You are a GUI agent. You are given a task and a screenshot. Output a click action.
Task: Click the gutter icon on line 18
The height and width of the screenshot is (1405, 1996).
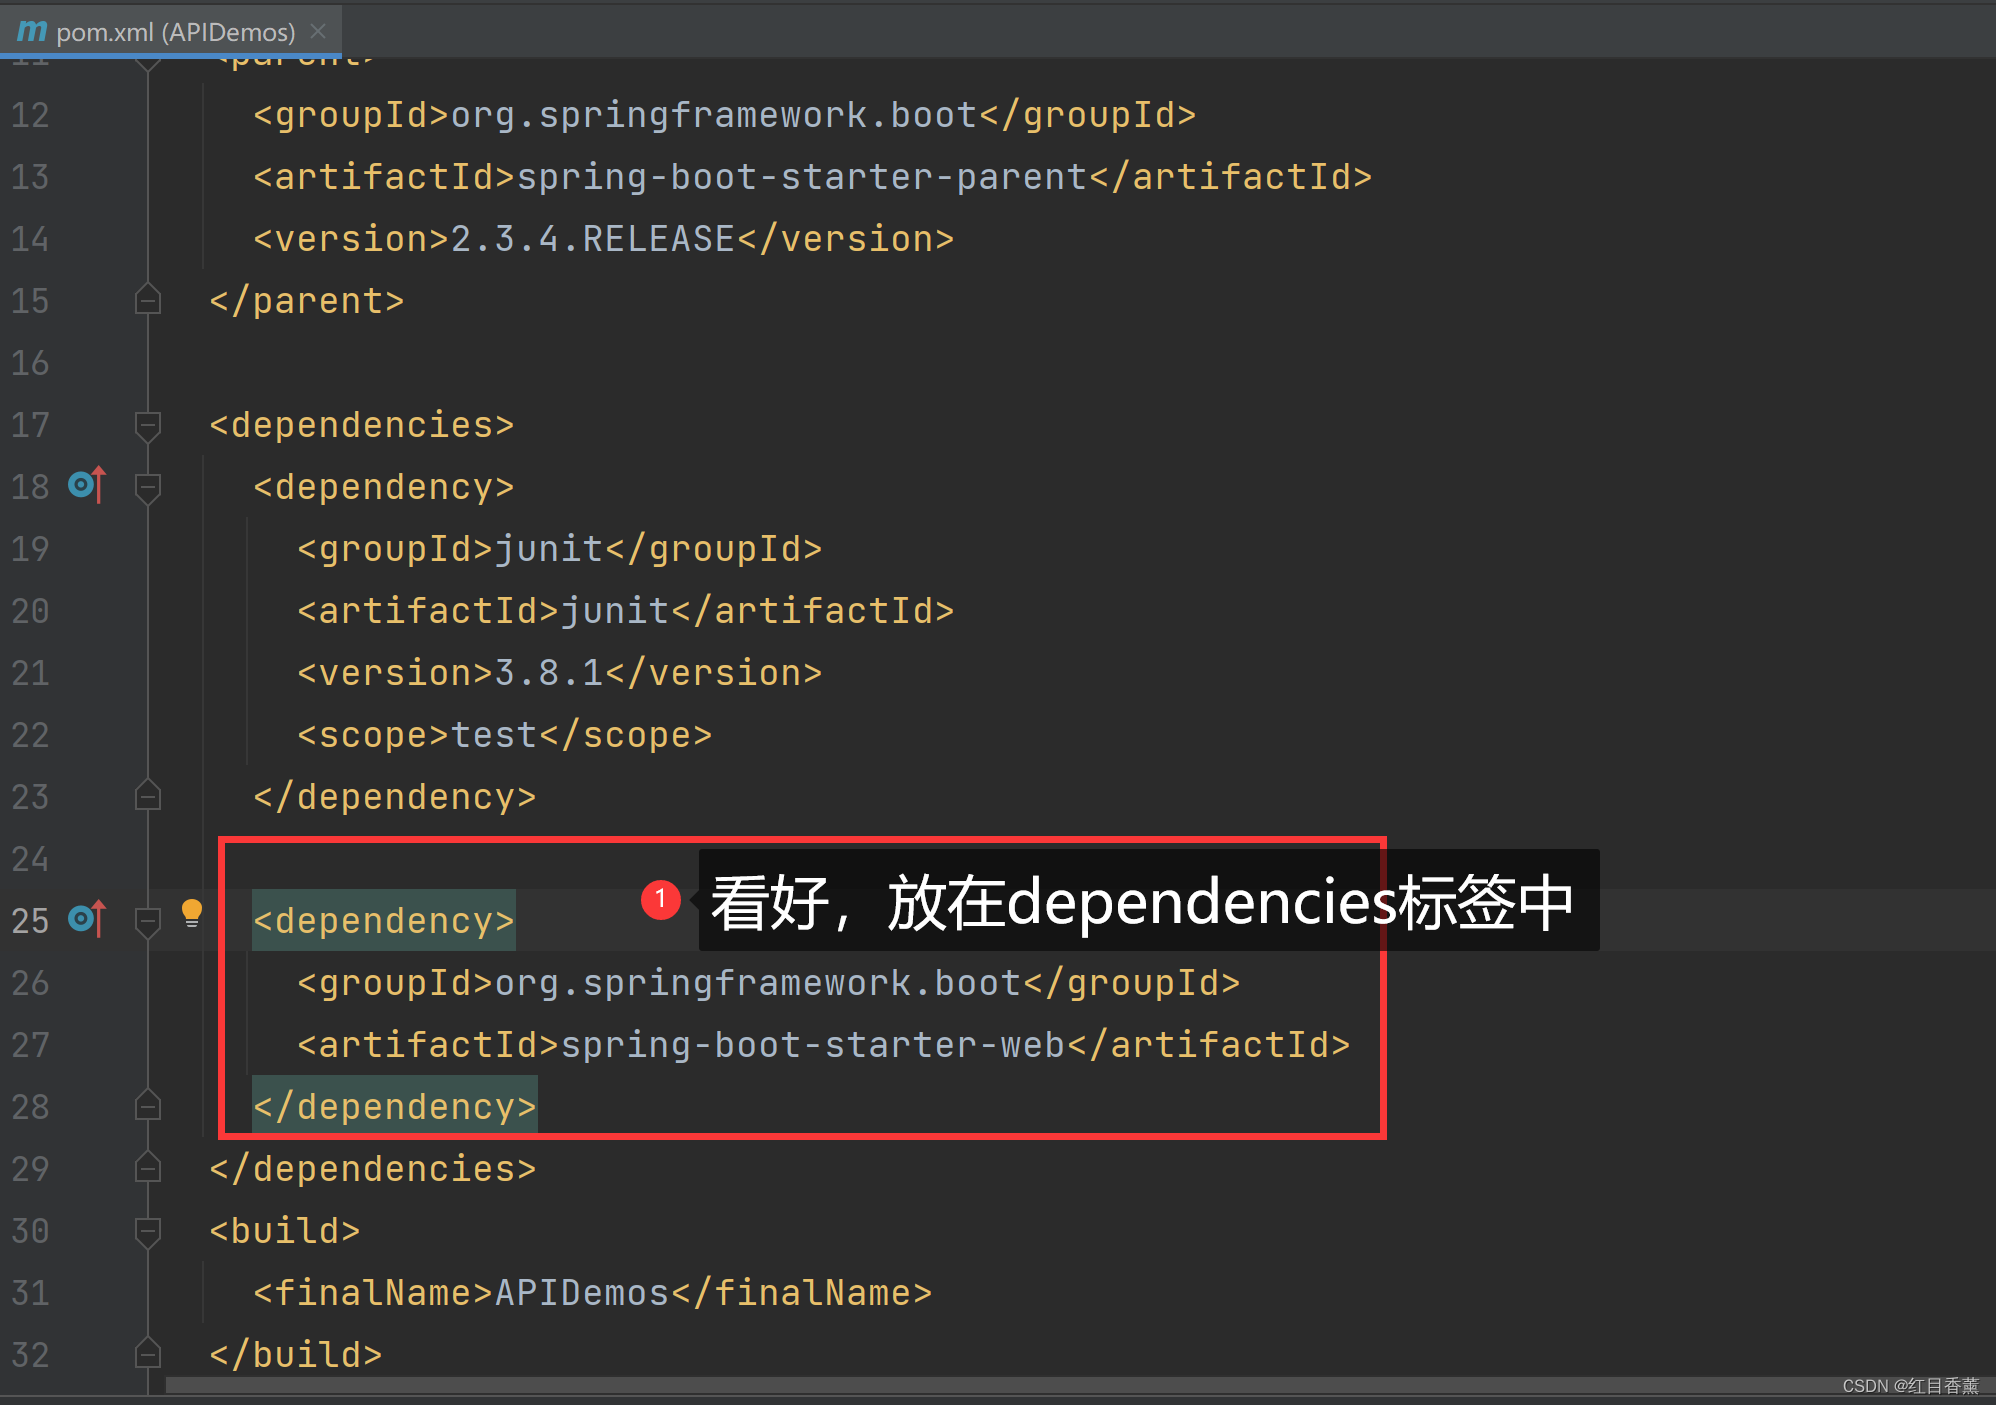click(86, 486)
